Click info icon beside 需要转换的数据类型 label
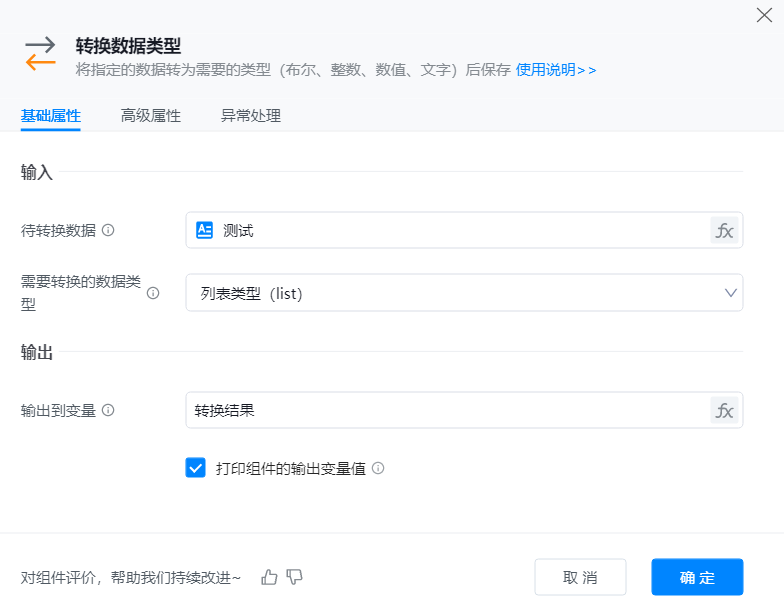 [x=153, y=293]
